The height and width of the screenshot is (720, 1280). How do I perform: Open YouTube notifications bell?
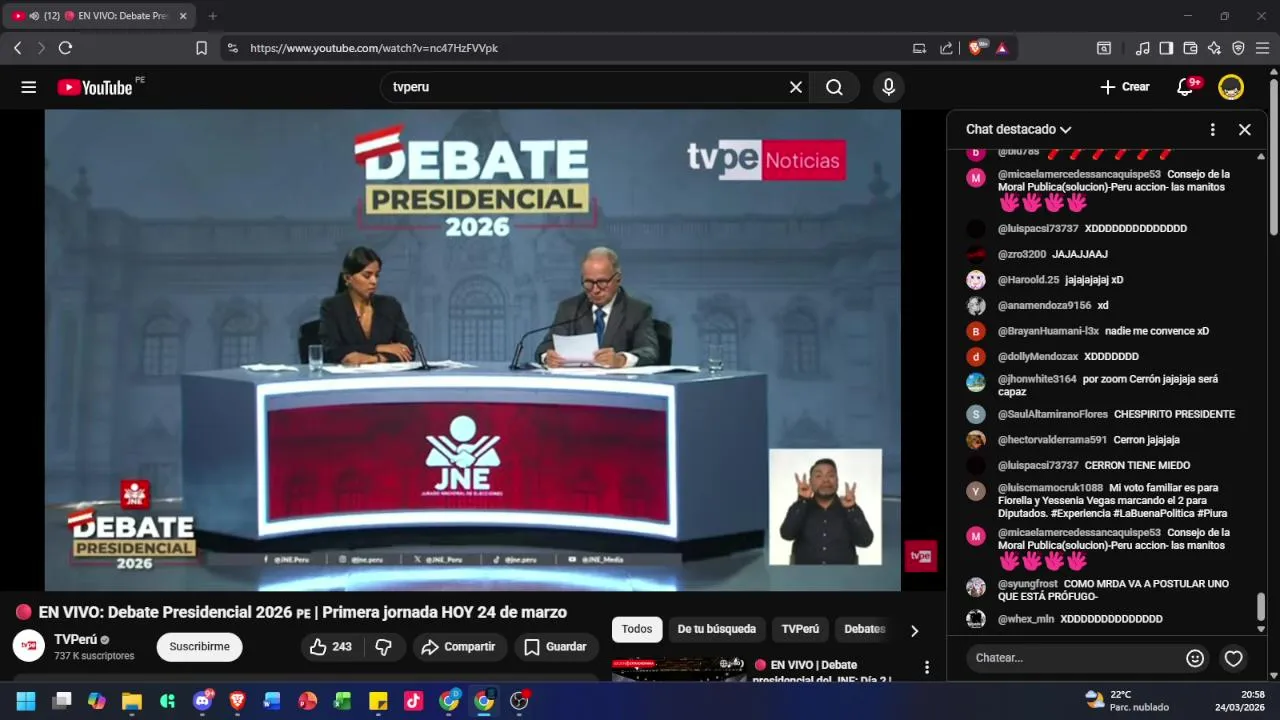(1186, 87)
